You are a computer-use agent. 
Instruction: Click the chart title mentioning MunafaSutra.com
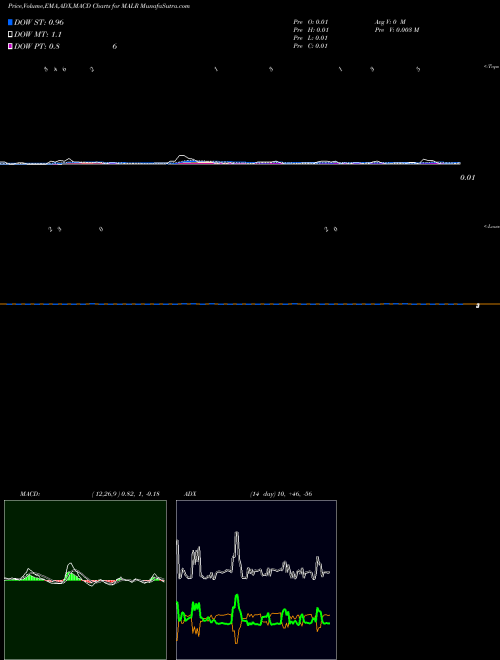coord(98,6)
